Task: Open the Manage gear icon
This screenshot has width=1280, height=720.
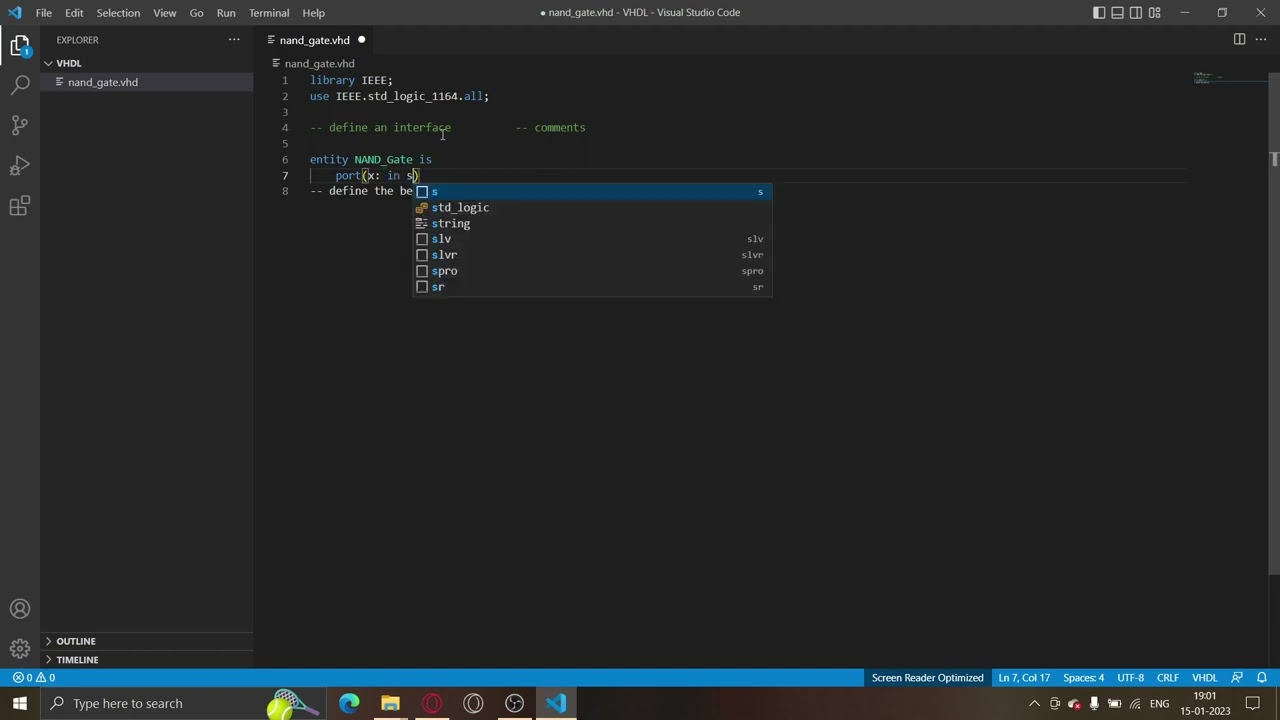Action: (x=20, y=649)
